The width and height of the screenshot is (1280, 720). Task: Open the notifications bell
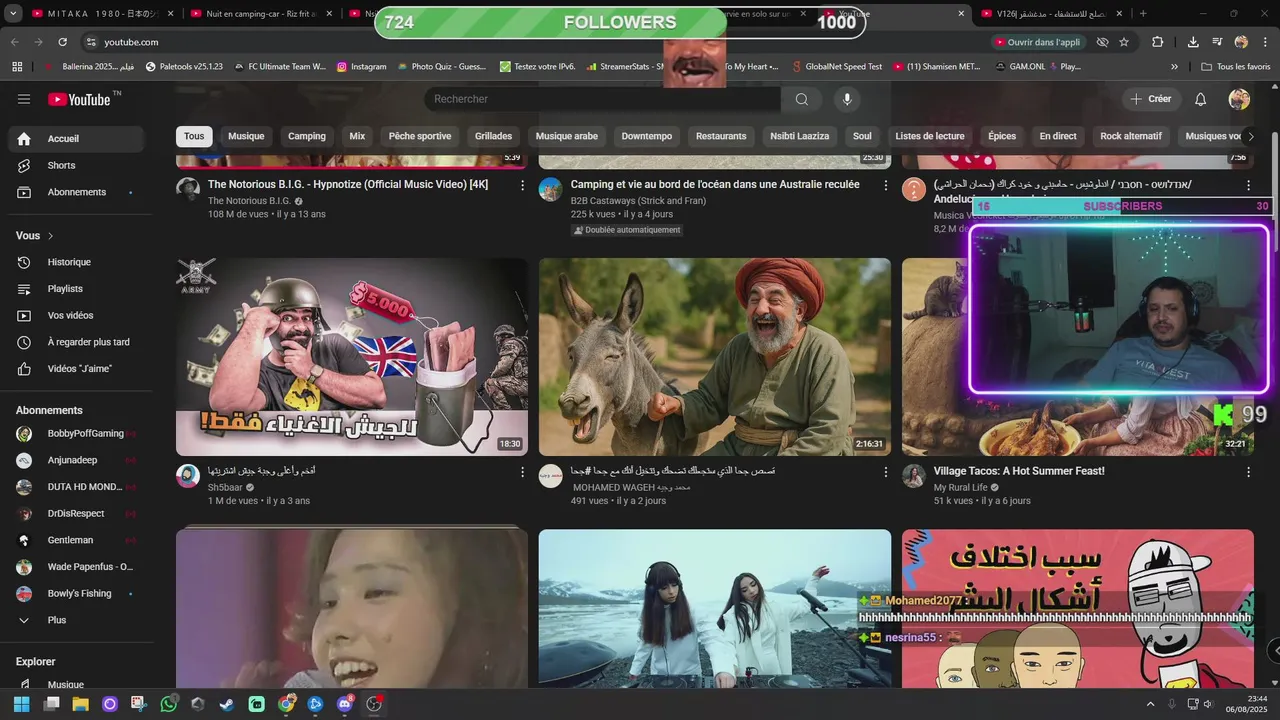click(x=1201, y=99)
